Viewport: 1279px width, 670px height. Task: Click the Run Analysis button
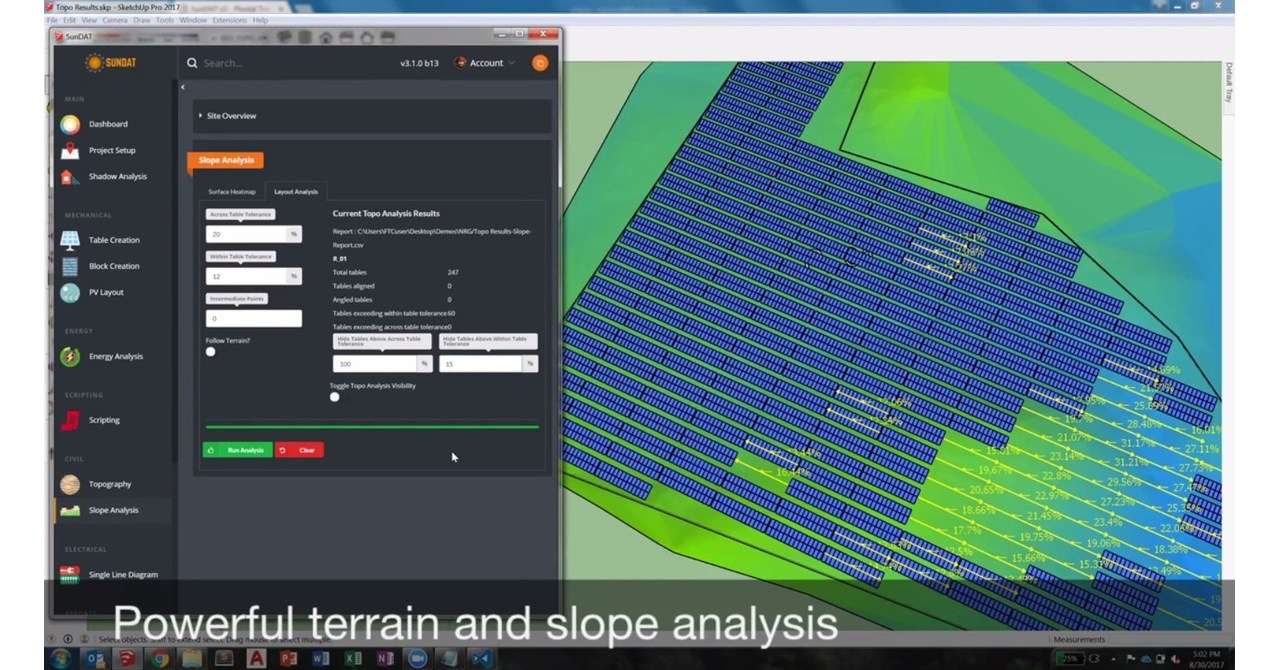pyautogui.click(x=237, y=450)
